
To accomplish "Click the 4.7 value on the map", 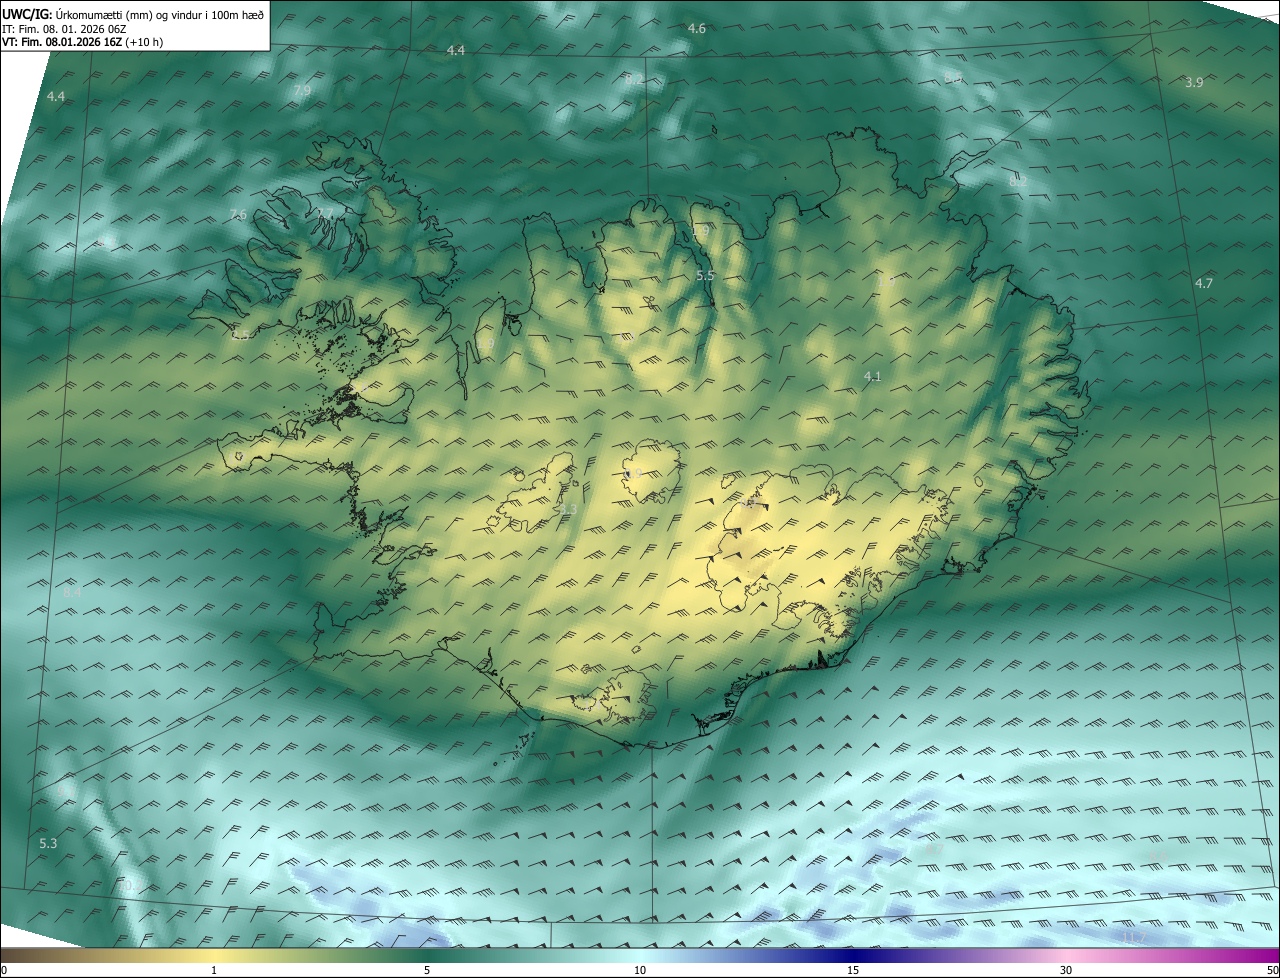I will [1204, 284].
